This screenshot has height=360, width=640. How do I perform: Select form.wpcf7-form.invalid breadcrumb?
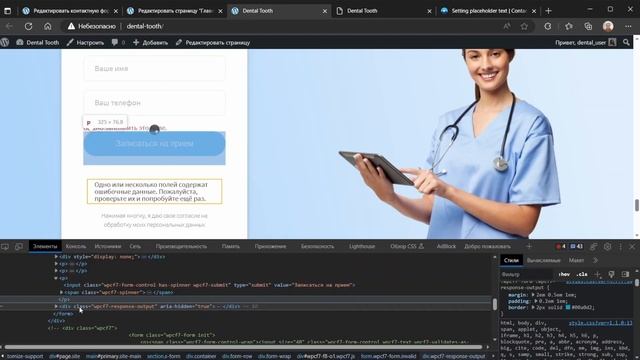tap(388, 356)
